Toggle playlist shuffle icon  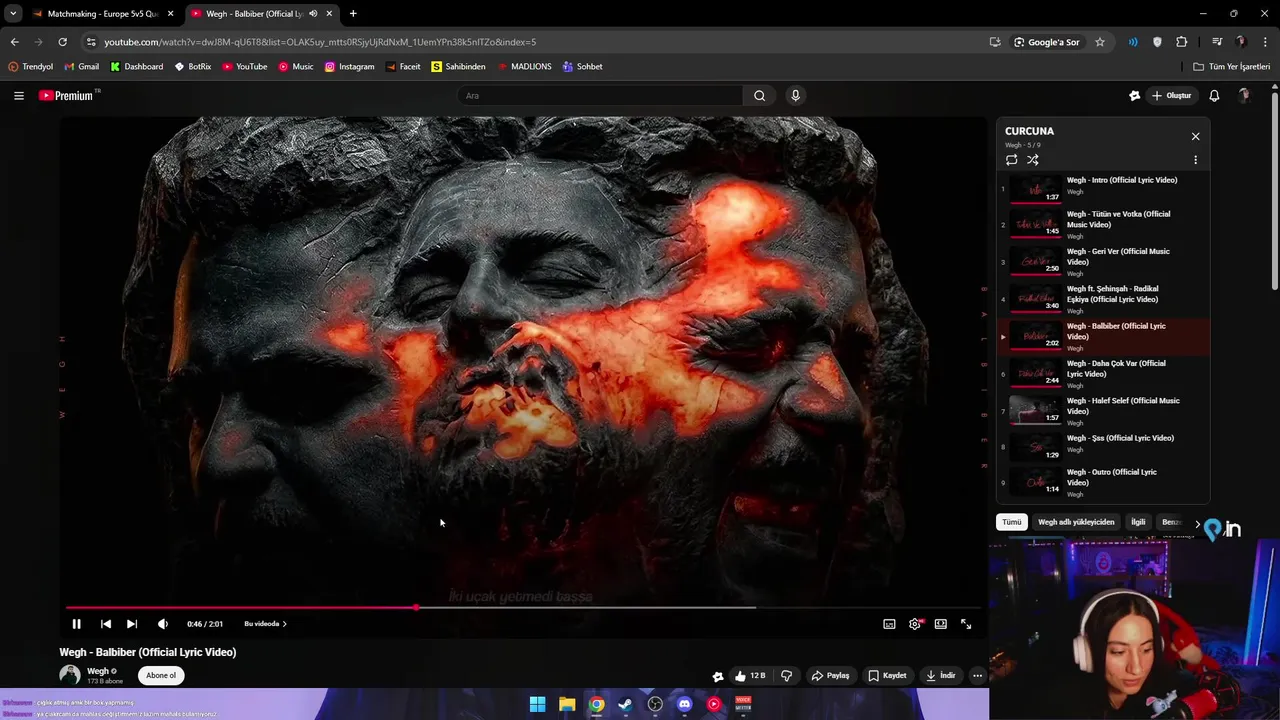pyautogui.click(x=1033, y=160)
